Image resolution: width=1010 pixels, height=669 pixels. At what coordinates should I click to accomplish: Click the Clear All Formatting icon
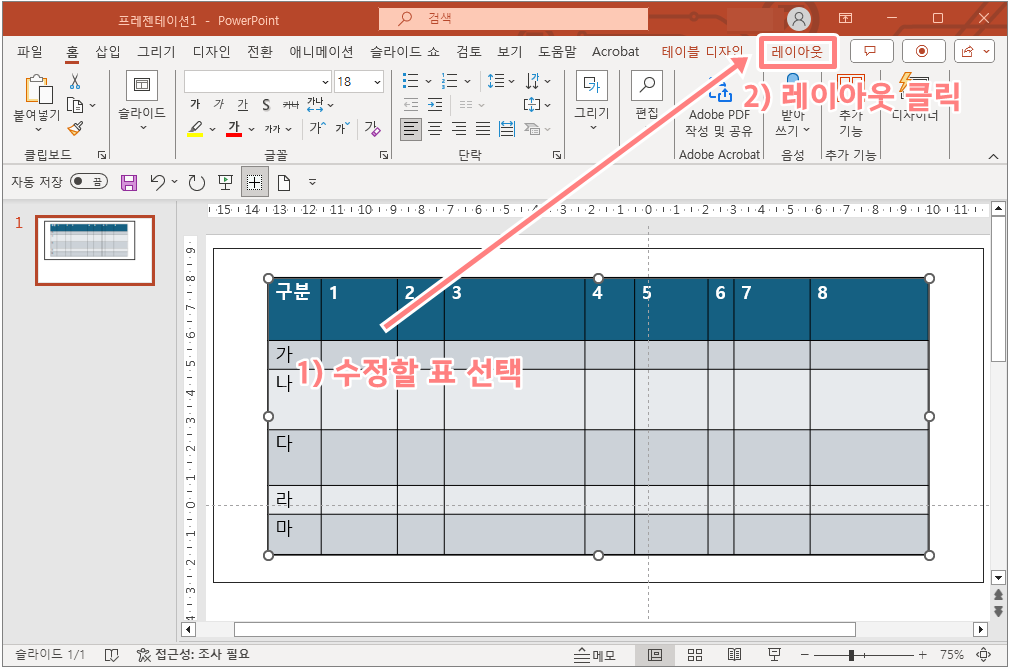click(372, 128)
